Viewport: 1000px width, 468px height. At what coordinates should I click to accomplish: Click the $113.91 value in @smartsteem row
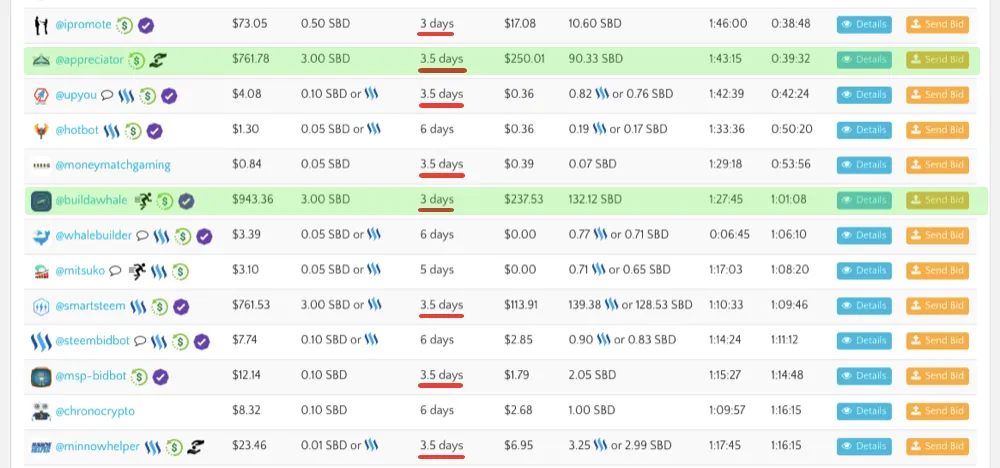521,305
